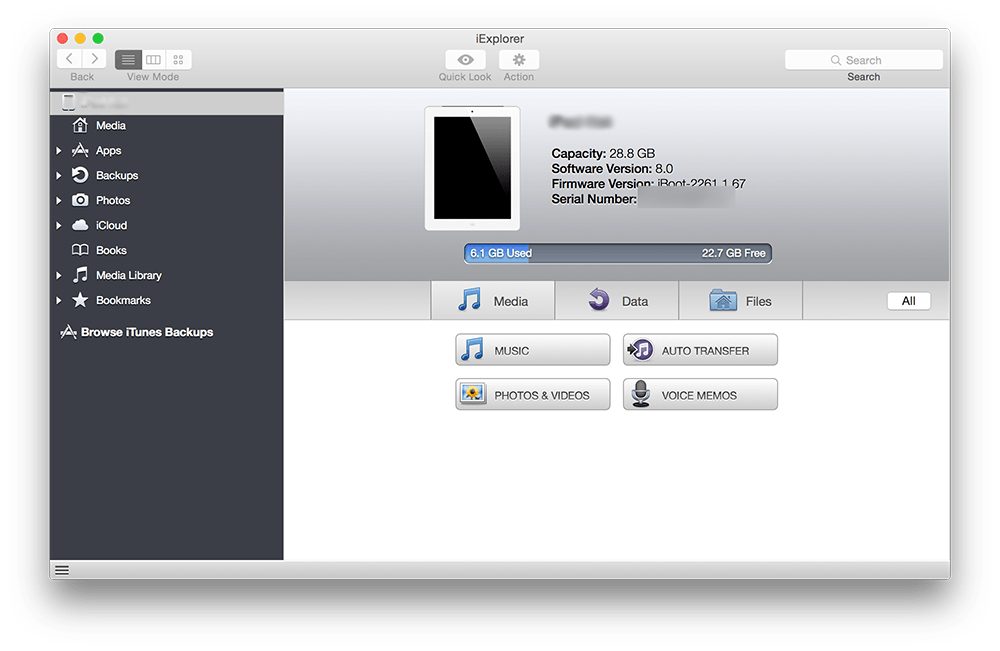
Task: Open the VOICE MEMOS button
Action: tap(700, 395)
